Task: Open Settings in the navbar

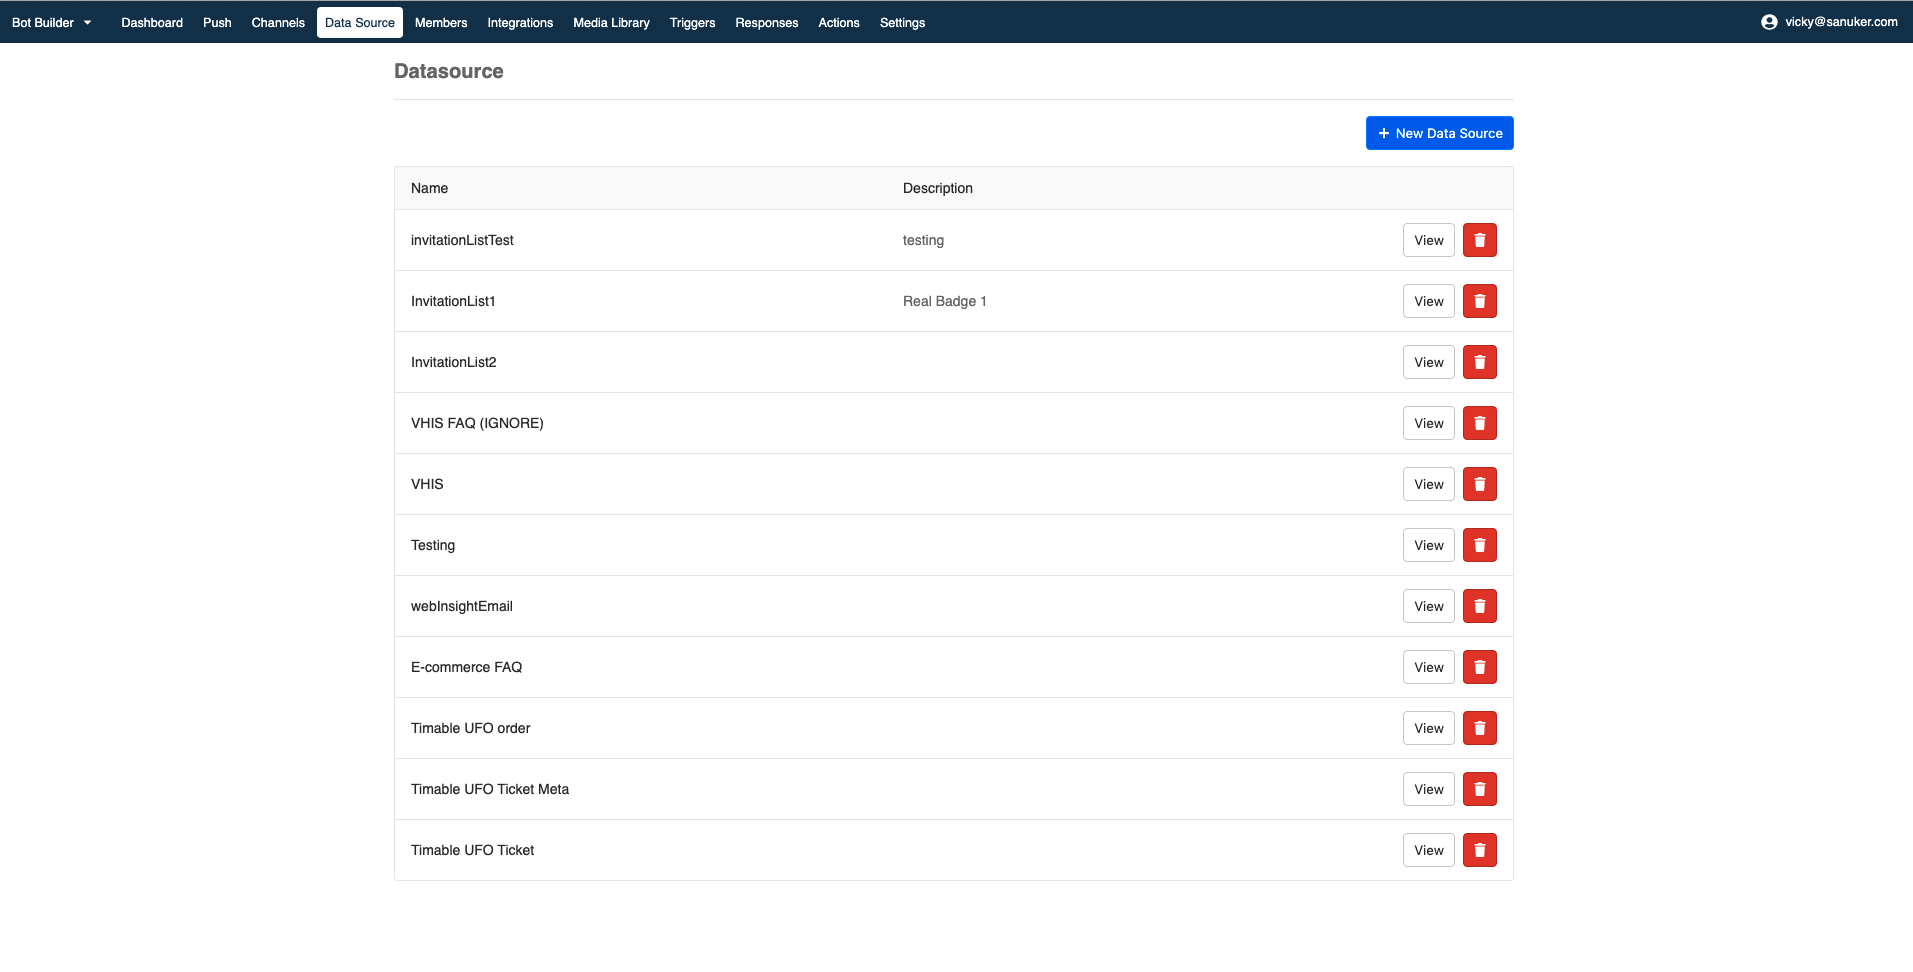Action: tap(902, 22)
